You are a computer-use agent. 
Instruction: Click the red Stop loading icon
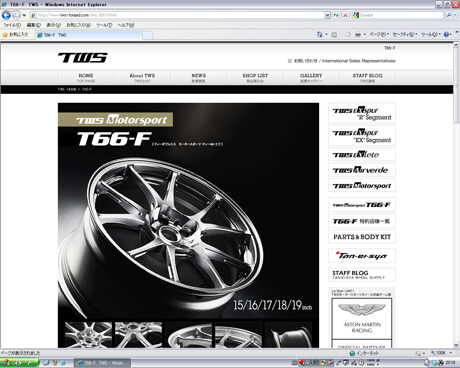pyautogui.click(x=345, y=15)
